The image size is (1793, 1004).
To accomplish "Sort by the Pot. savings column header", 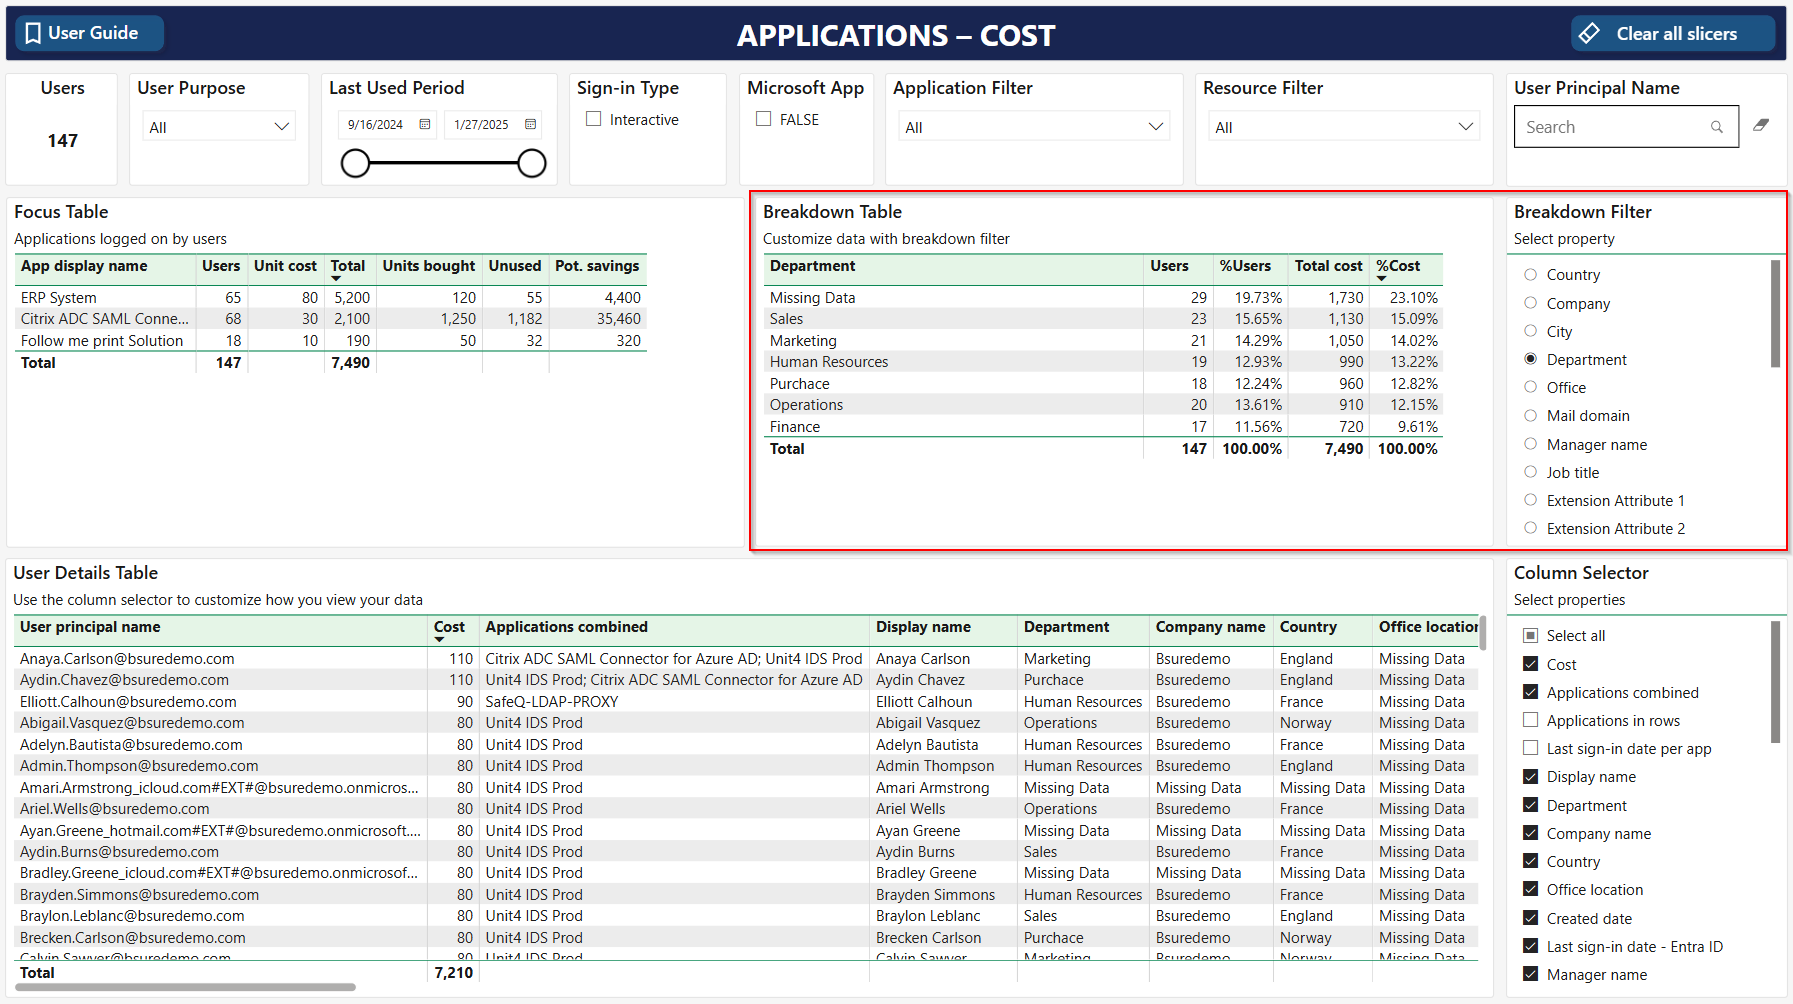I will pyautogui.click(x=597, y=266).
